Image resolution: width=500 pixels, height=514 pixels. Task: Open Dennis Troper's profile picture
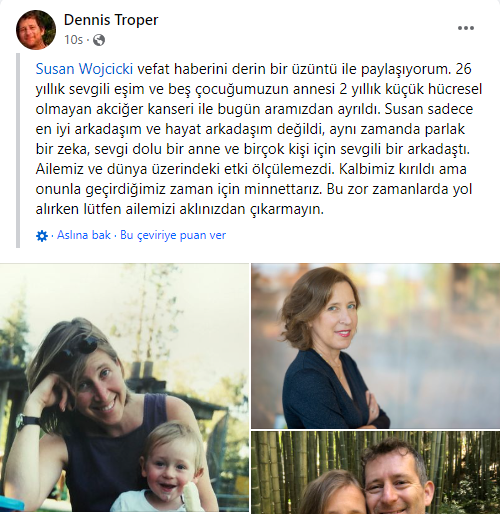(36, 30)
